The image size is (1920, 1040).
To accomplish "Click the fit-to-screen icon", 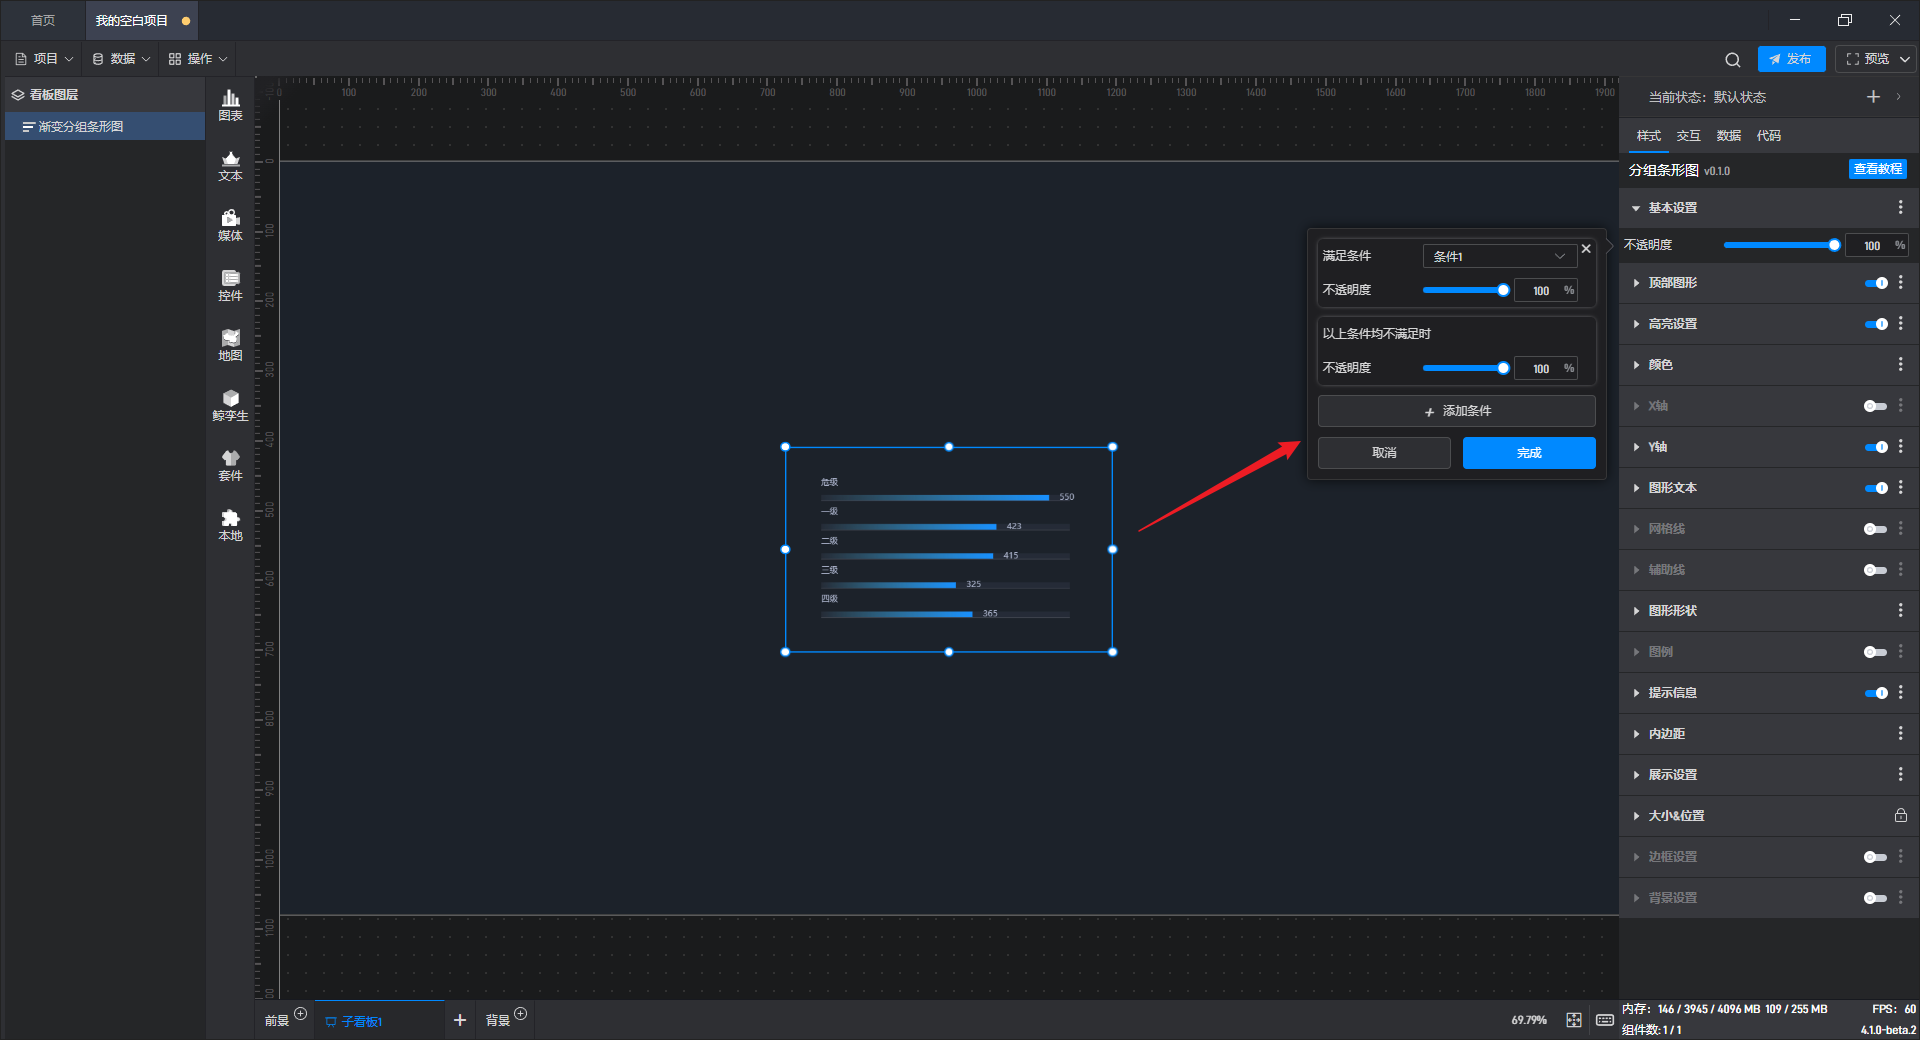I will tap(1574, 1020).
